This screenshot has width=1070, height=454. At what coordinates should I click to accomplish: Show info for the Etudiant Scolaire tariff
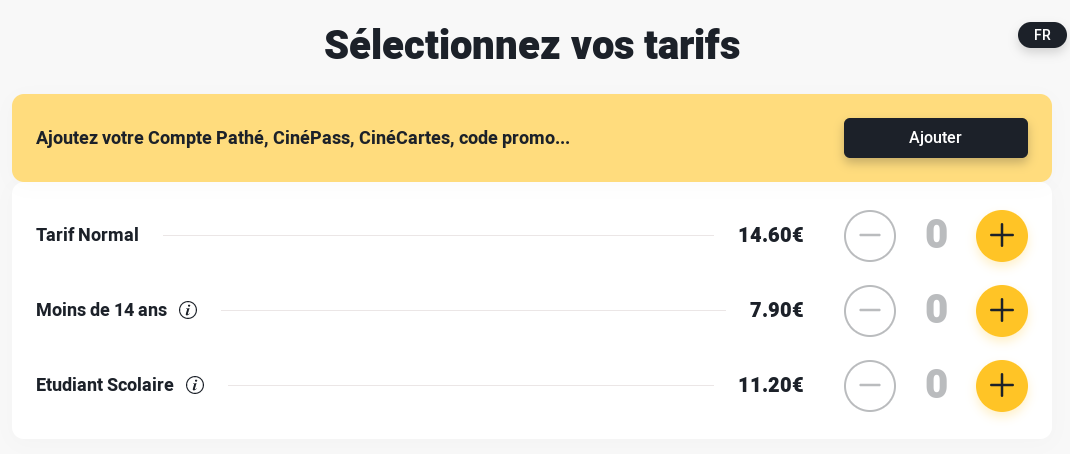point(195,385)
